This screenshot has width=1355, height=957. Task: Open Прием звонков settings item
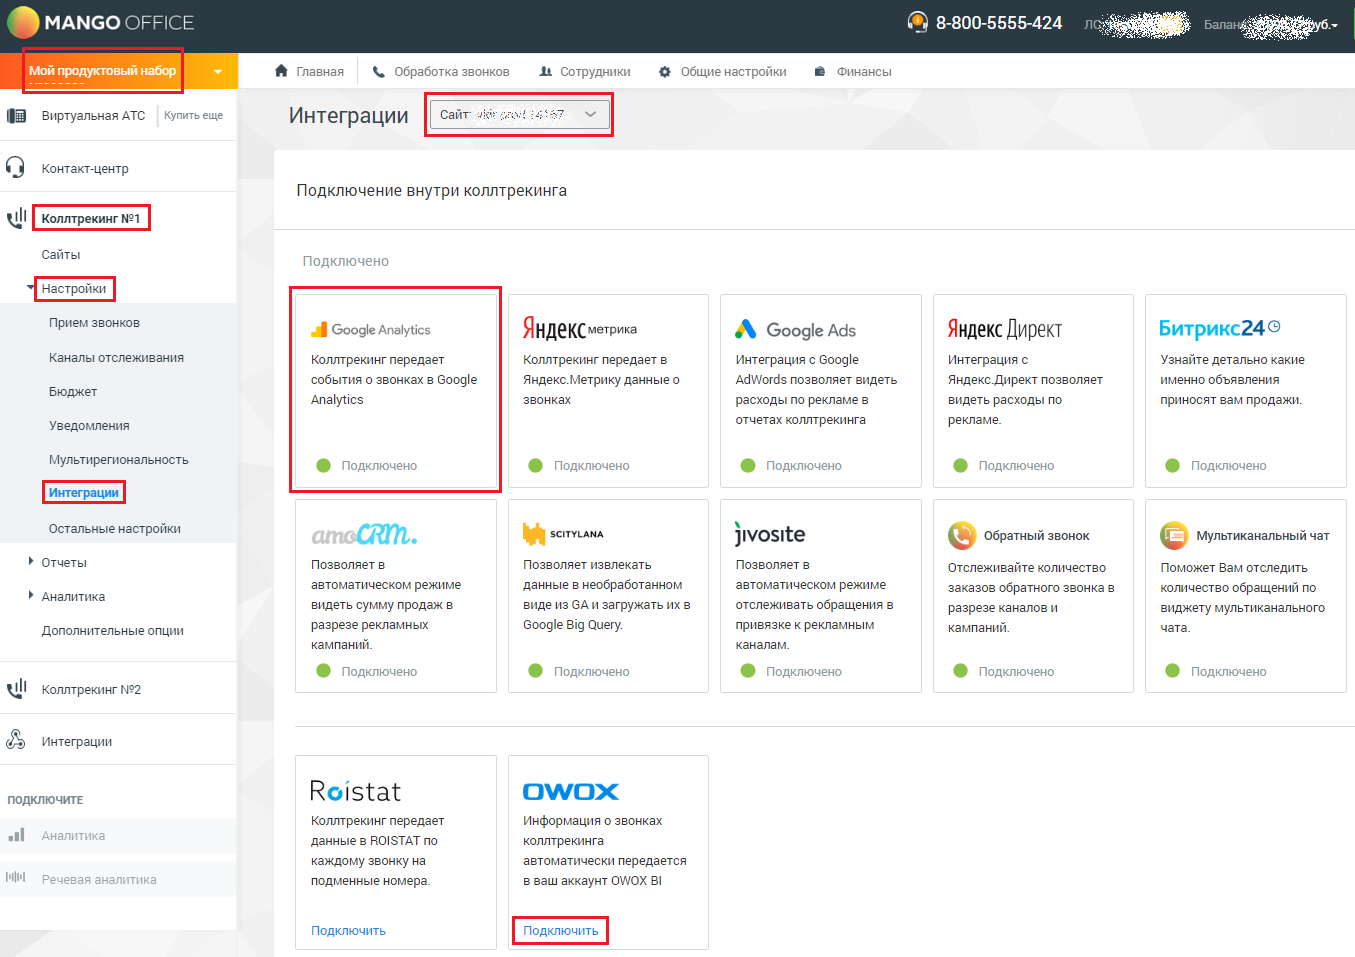pos(94,323)
